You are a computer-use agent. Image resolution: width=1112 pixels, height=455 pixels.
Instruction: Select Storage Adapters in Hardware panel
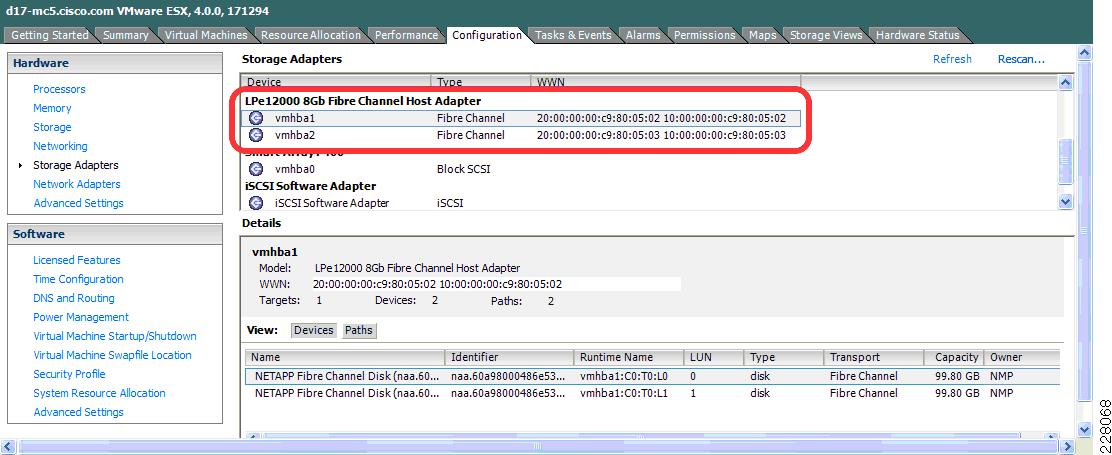tap(76, 164)
